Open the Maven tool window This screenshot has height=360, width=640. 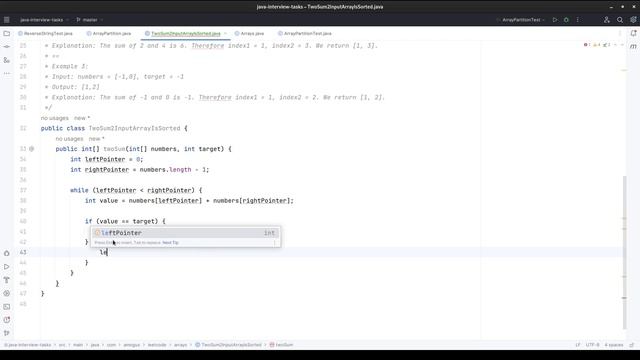[x=633, y=47]
